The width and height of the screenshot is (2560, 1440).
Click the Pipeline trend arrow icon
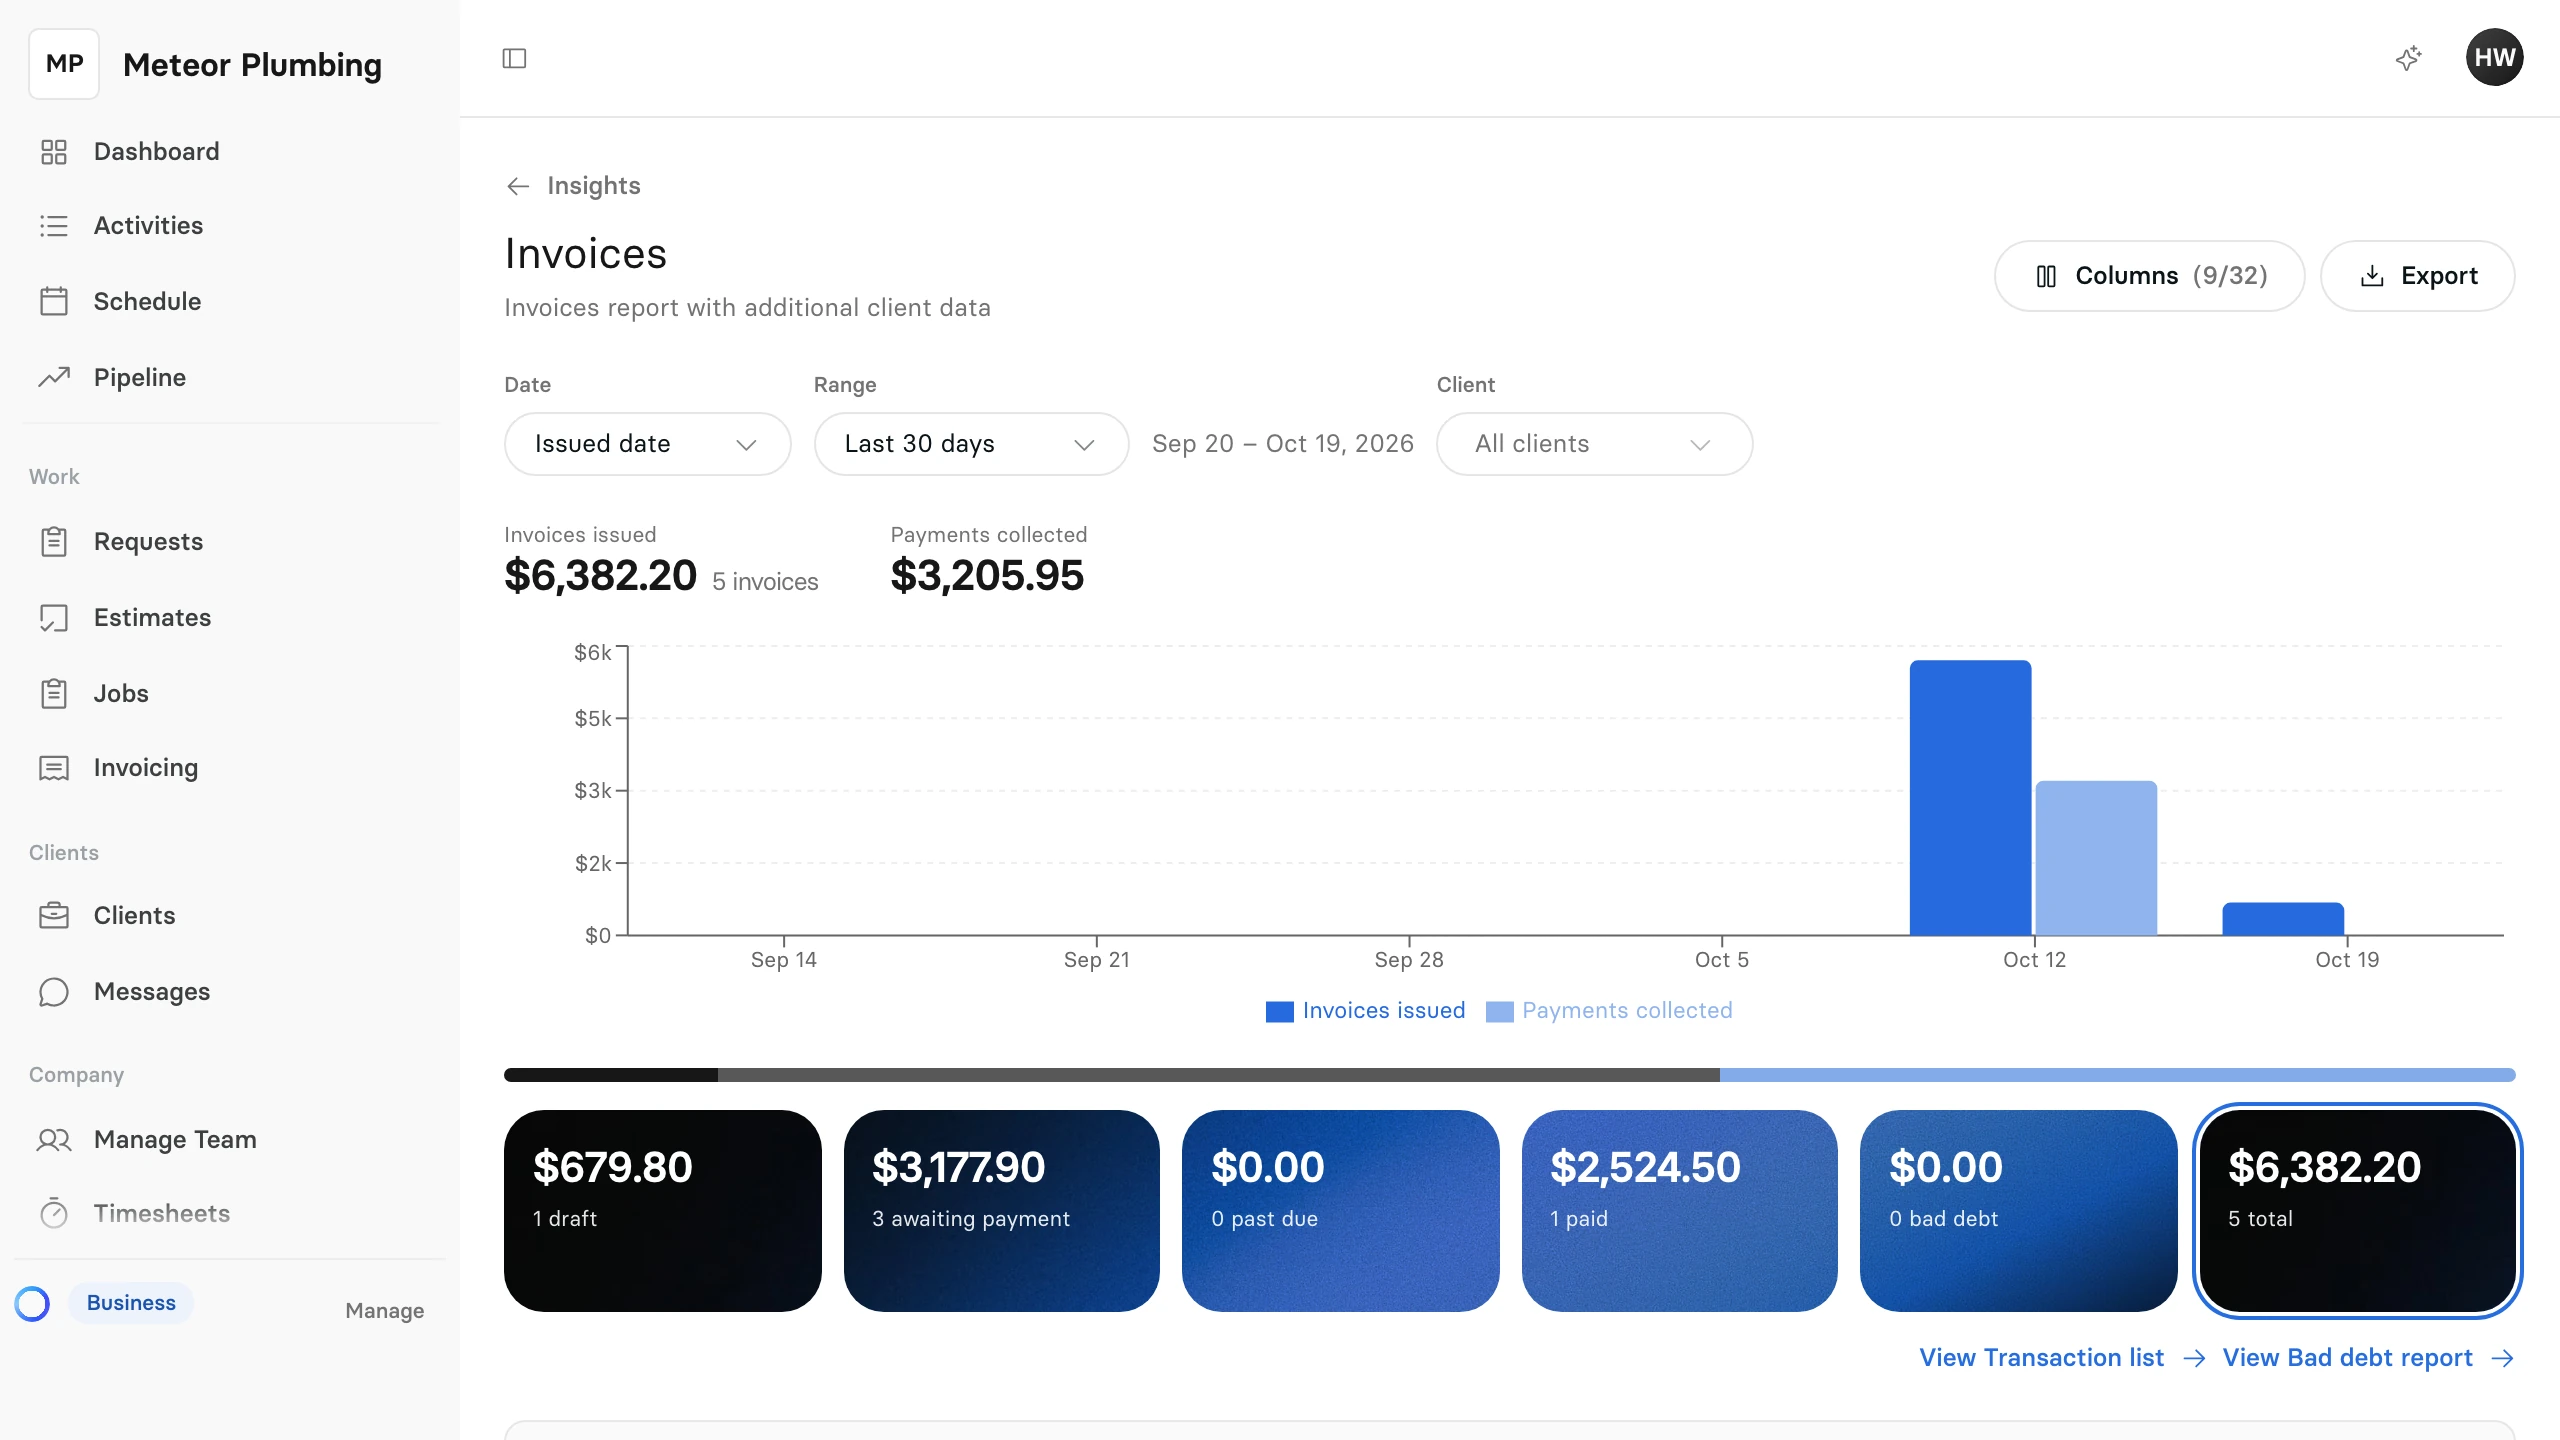point(53,377)
